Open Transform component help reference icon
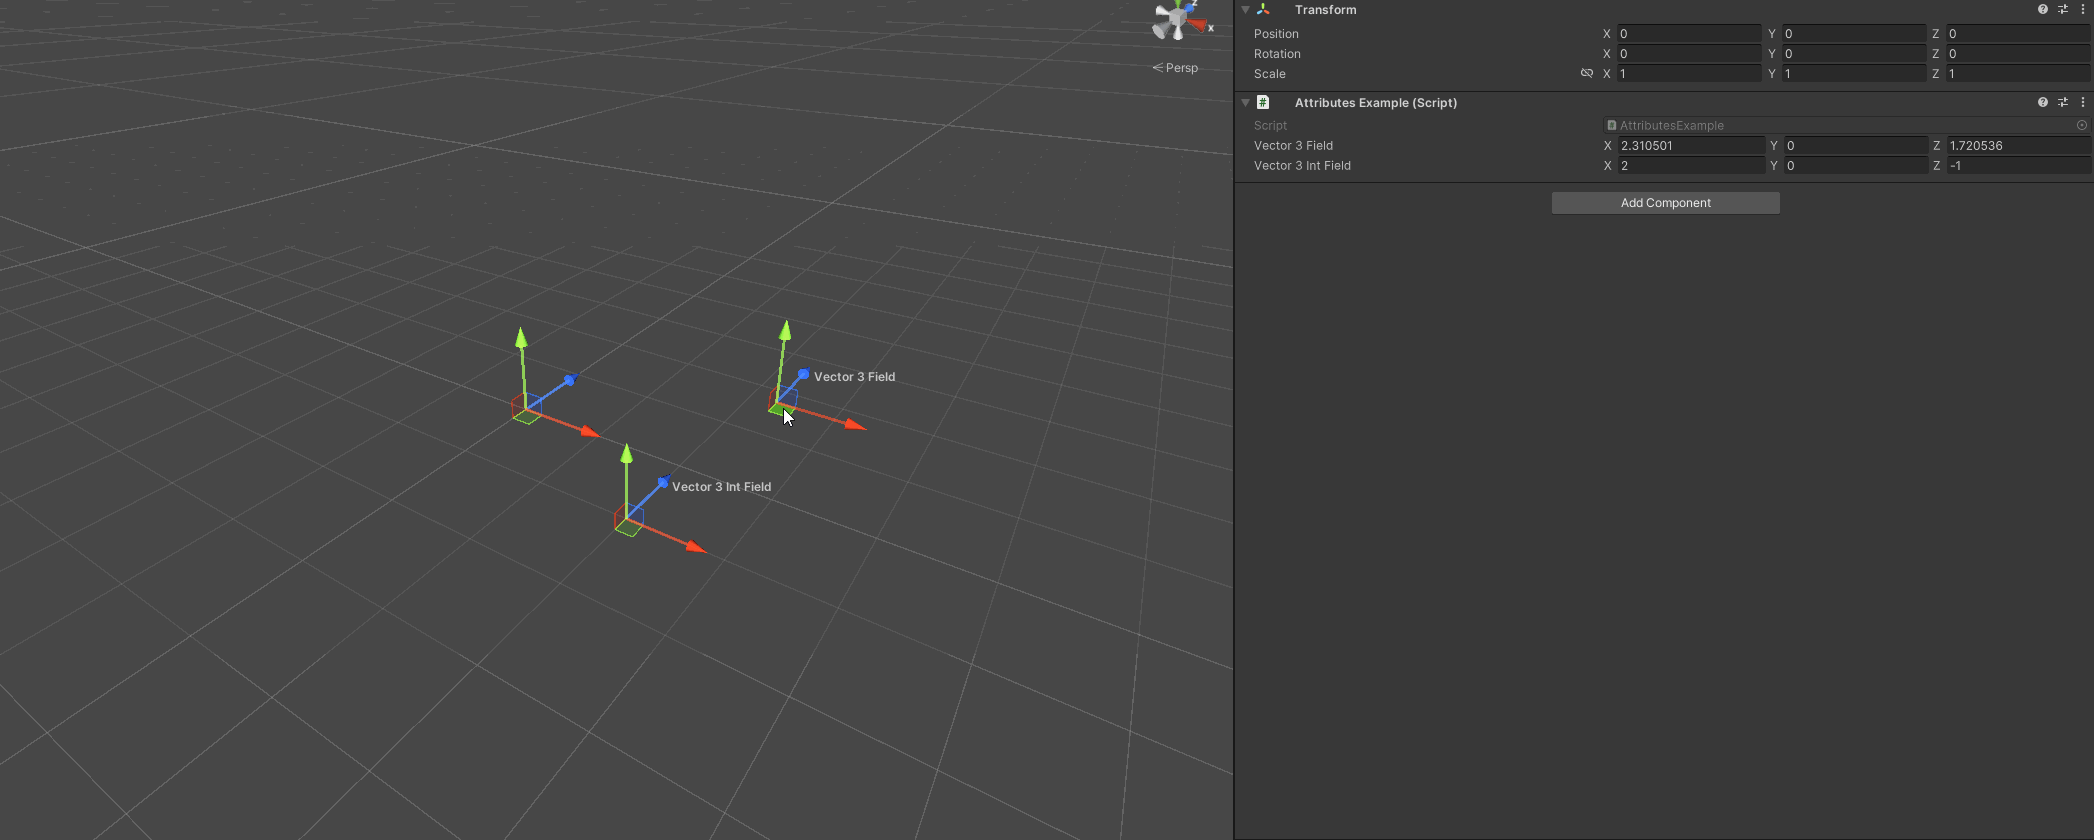Viewport: 2094px width, 840px height. click(x=2043, y=9)
